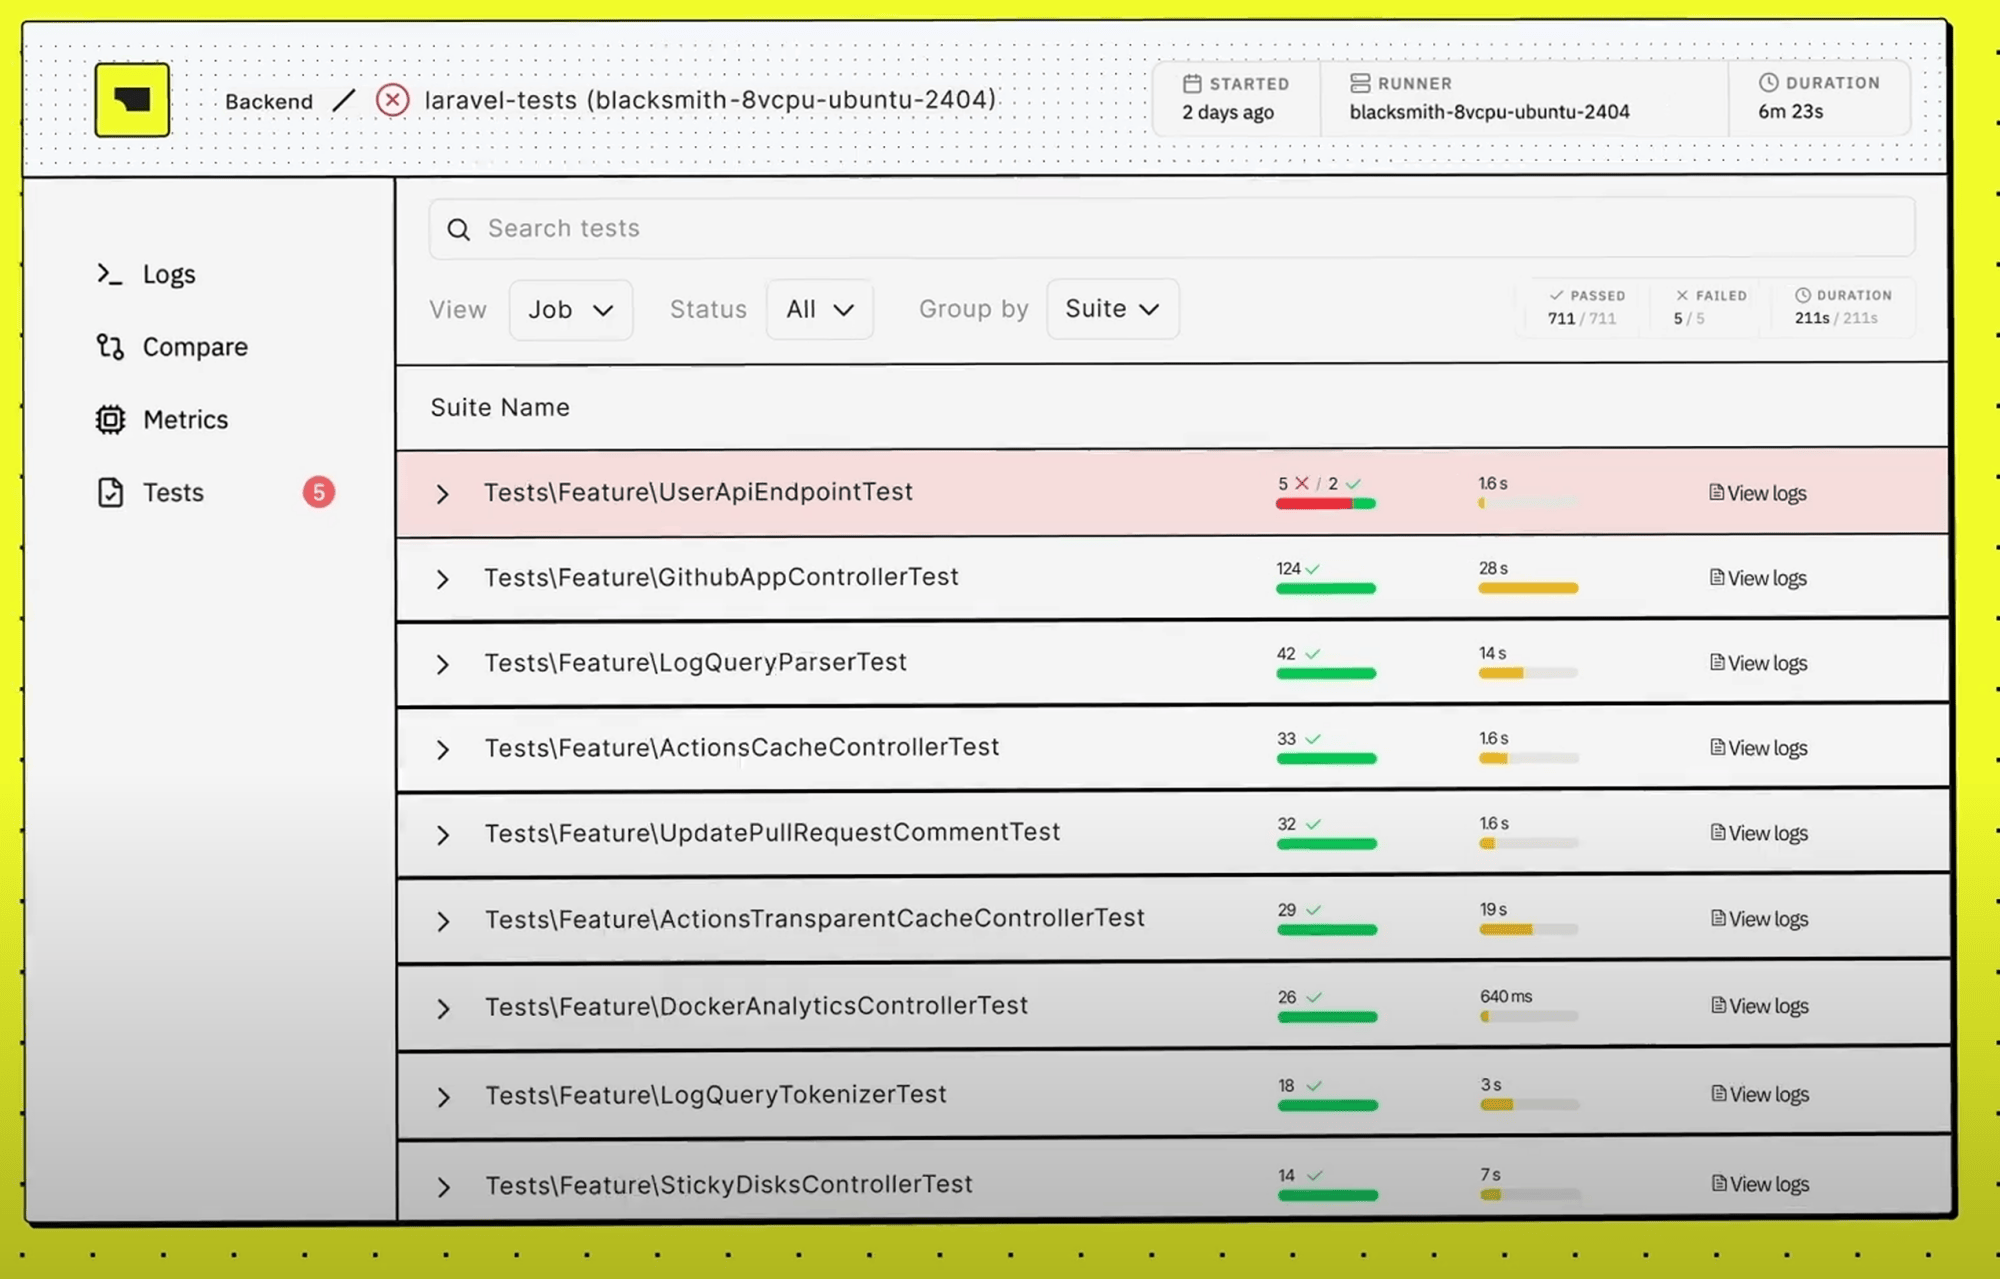
Task: Open the Group by Suite dropdown
Action: [1112, 309]
